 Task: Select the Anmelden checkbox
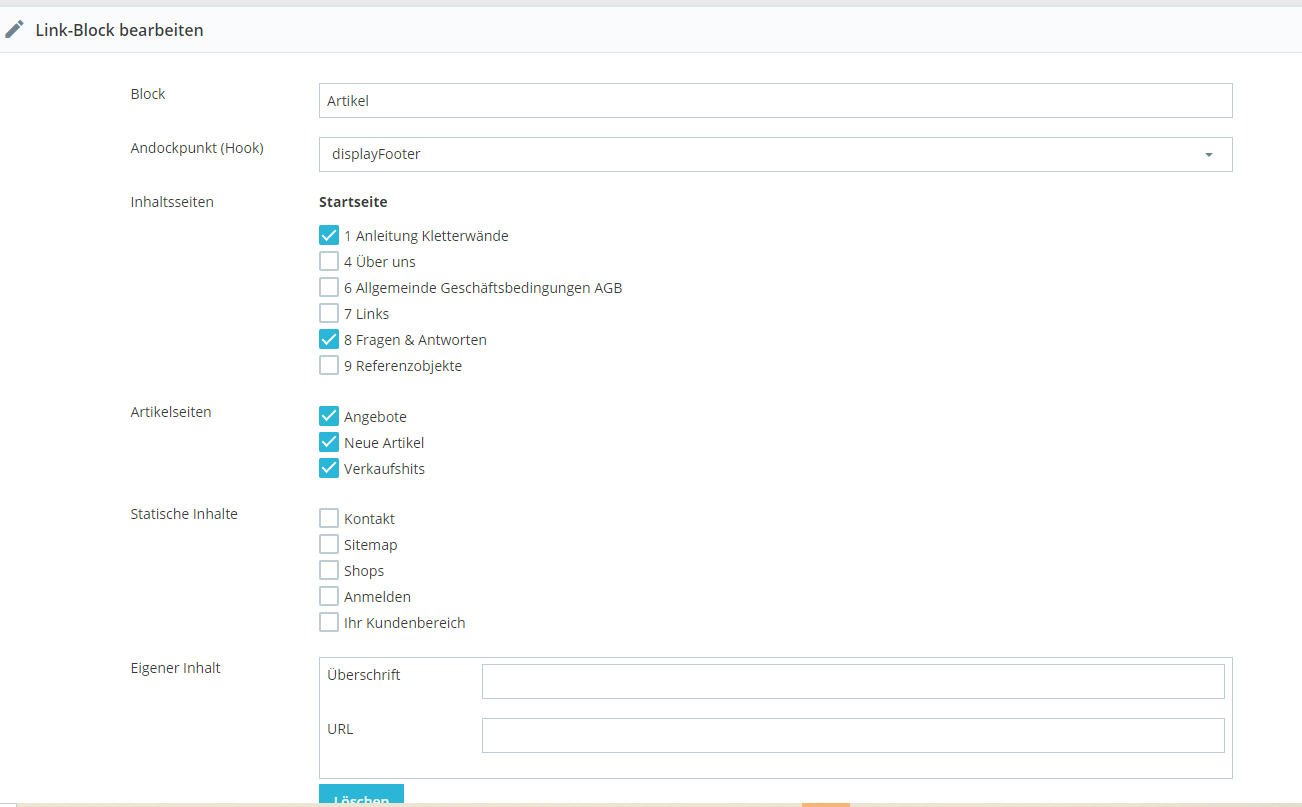coord(329,597)
